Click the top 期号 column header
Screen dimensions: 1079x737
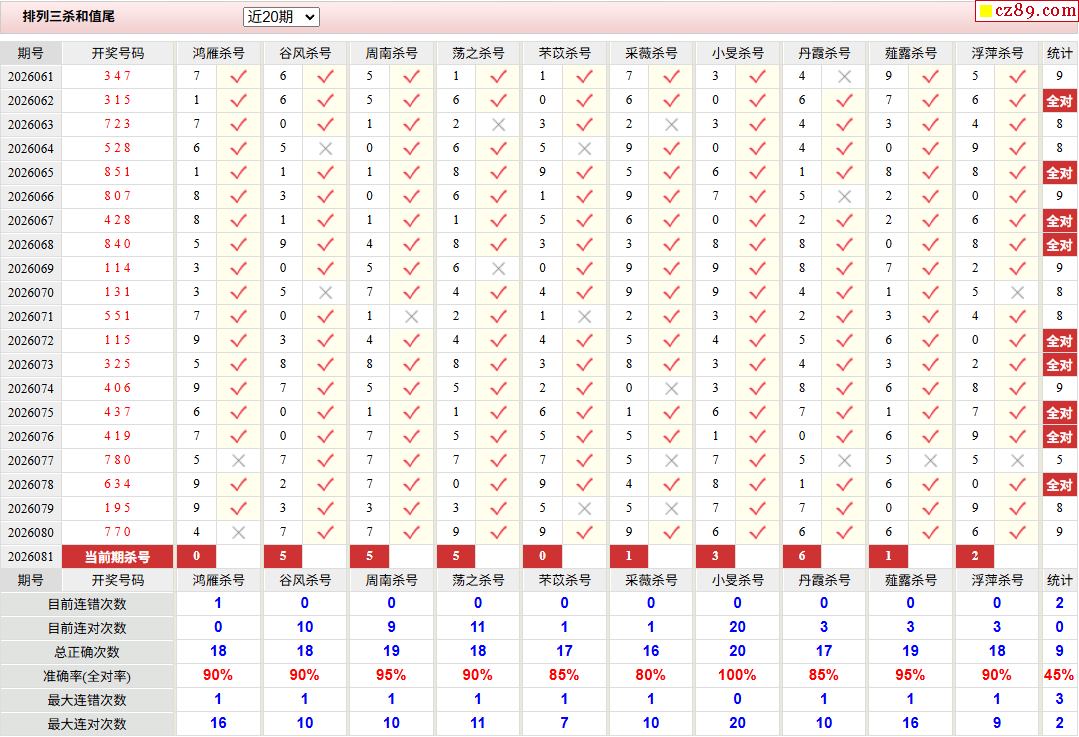tap(31, 53)
